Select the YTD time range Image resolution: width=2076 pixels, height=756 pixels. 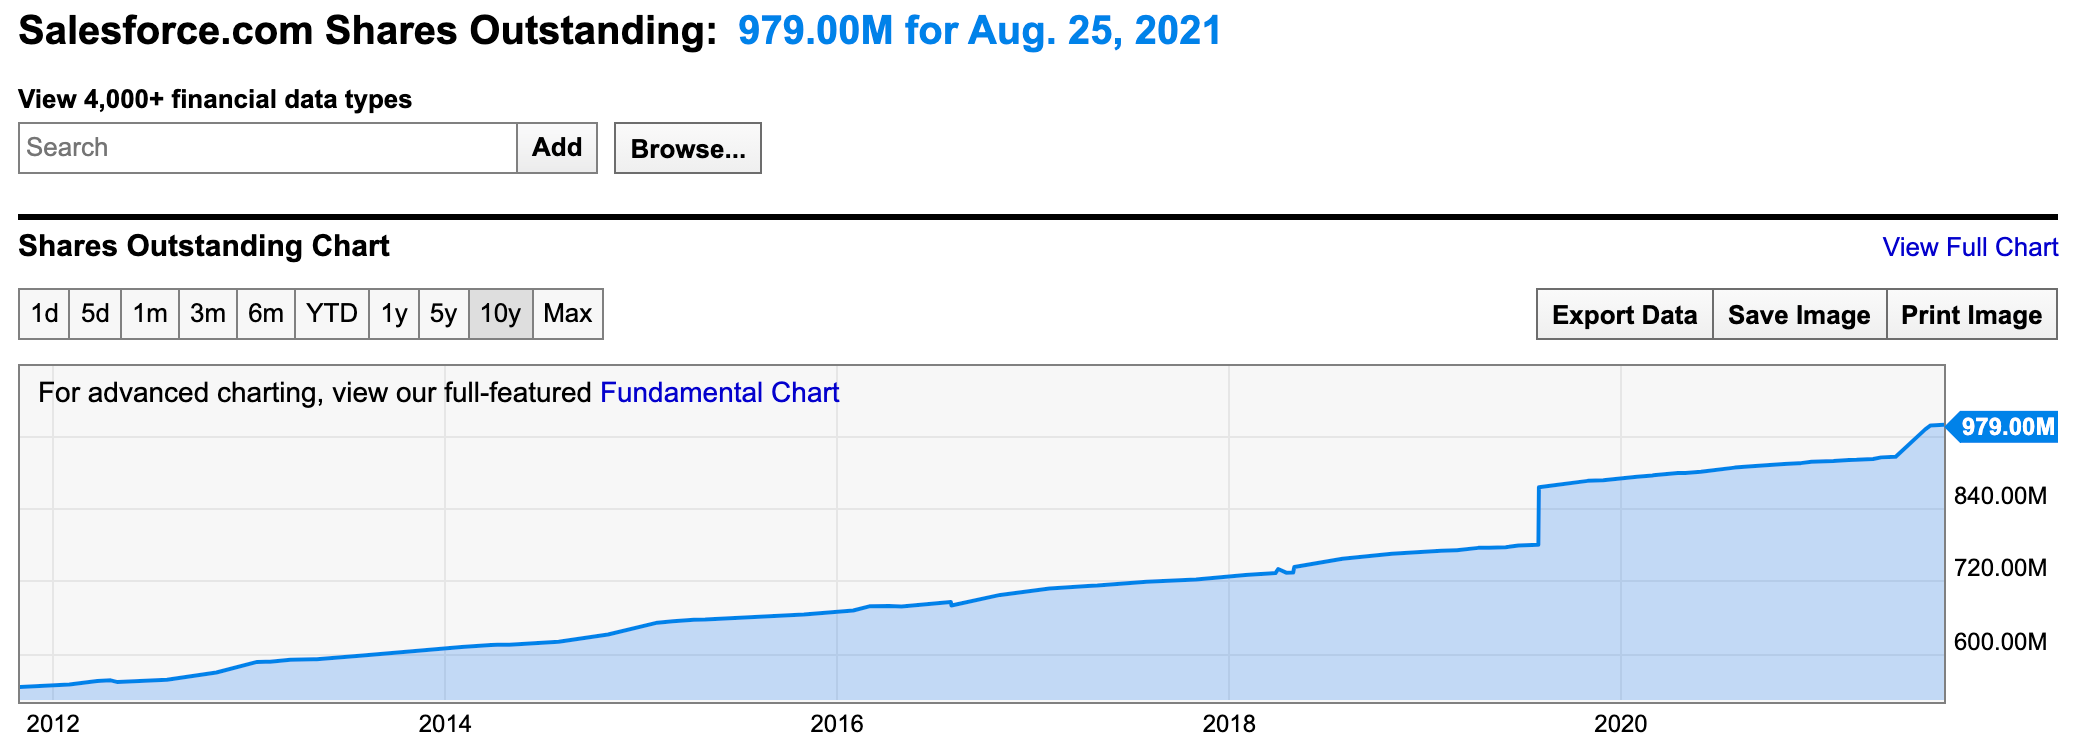pos(332,314)
